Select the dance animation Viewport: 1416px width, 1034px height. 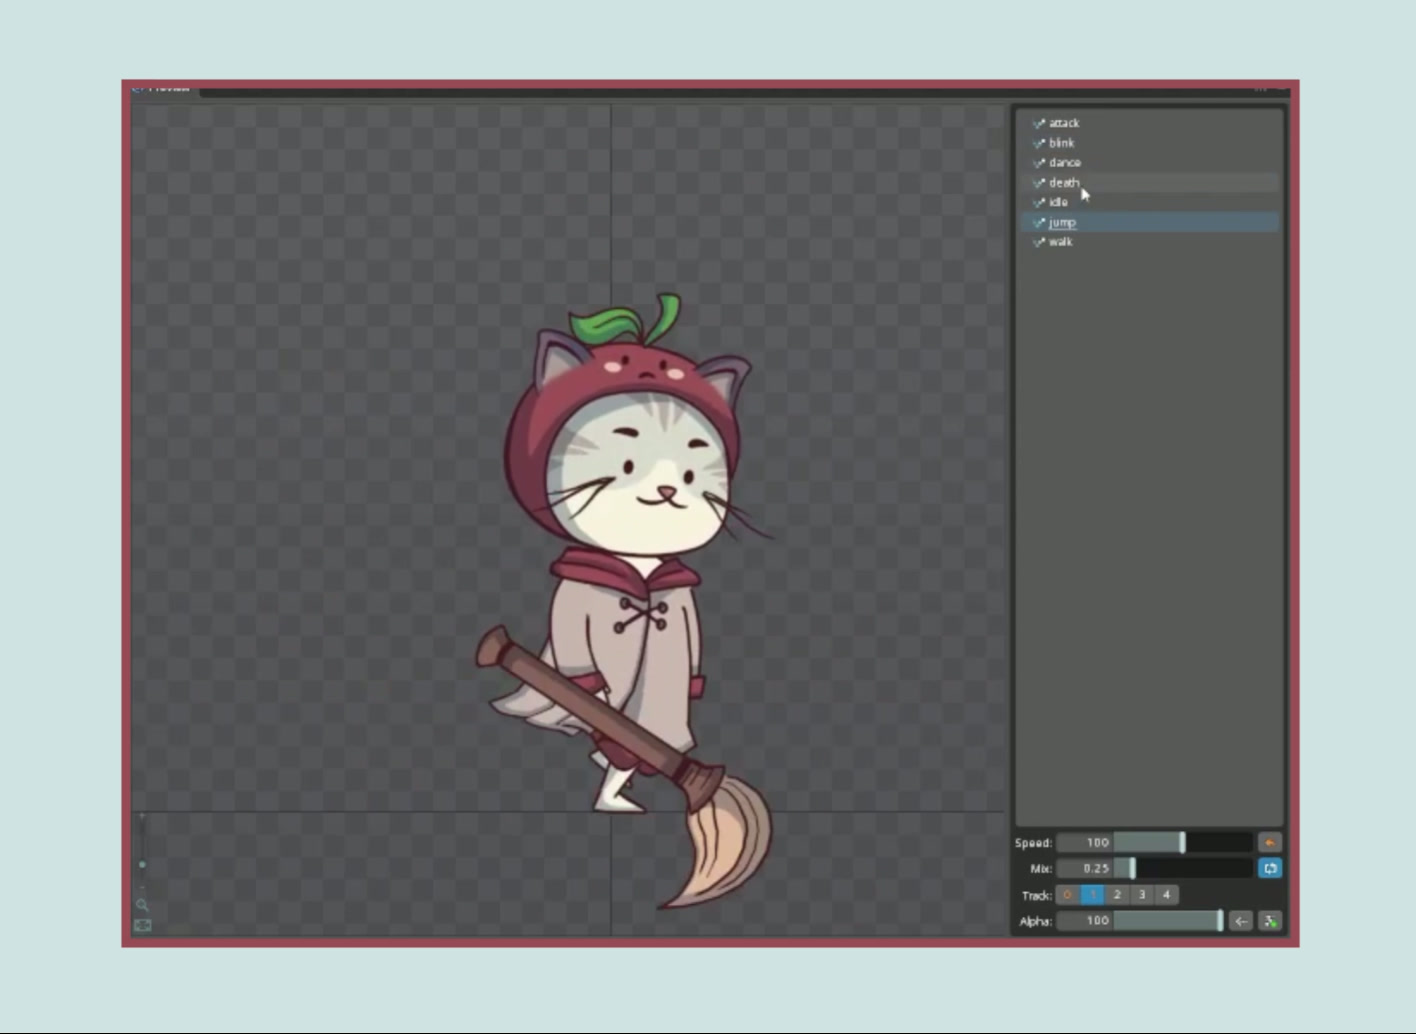click(x=1150, y=162)
